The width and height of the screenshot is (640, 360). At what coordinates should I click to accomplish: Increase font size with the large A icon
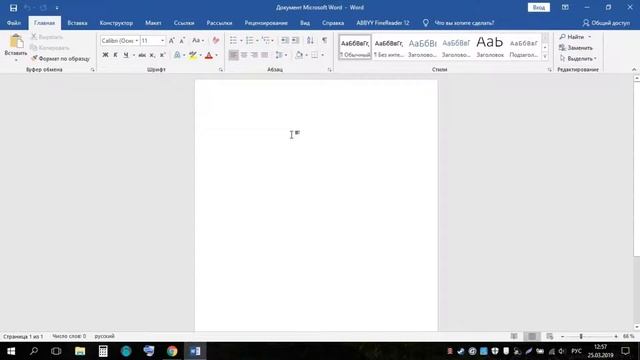(x=171, y=40)
